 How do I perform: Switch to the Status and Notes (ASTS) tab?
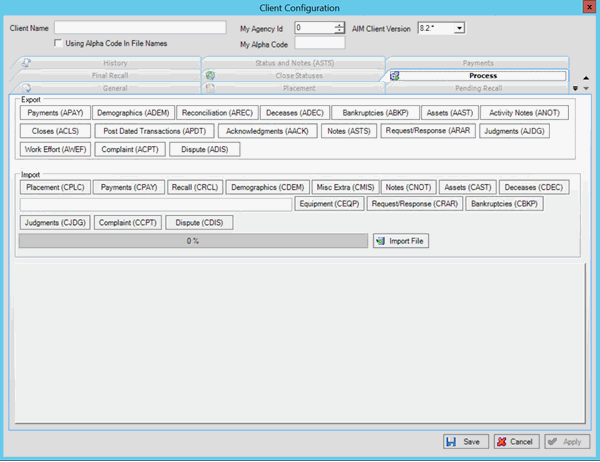click(294, 63)
